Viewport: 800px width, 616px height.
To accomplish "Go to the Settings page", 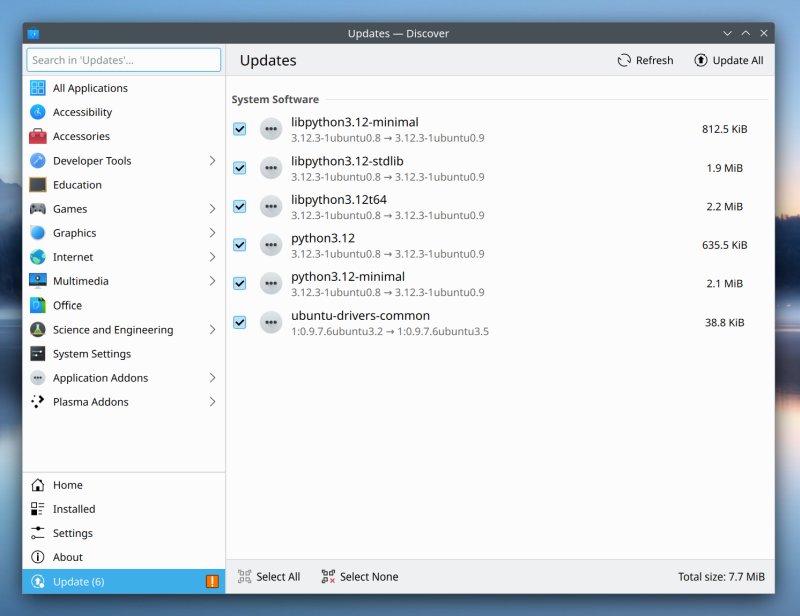I will pyautogui.click(x=72, y=533).
